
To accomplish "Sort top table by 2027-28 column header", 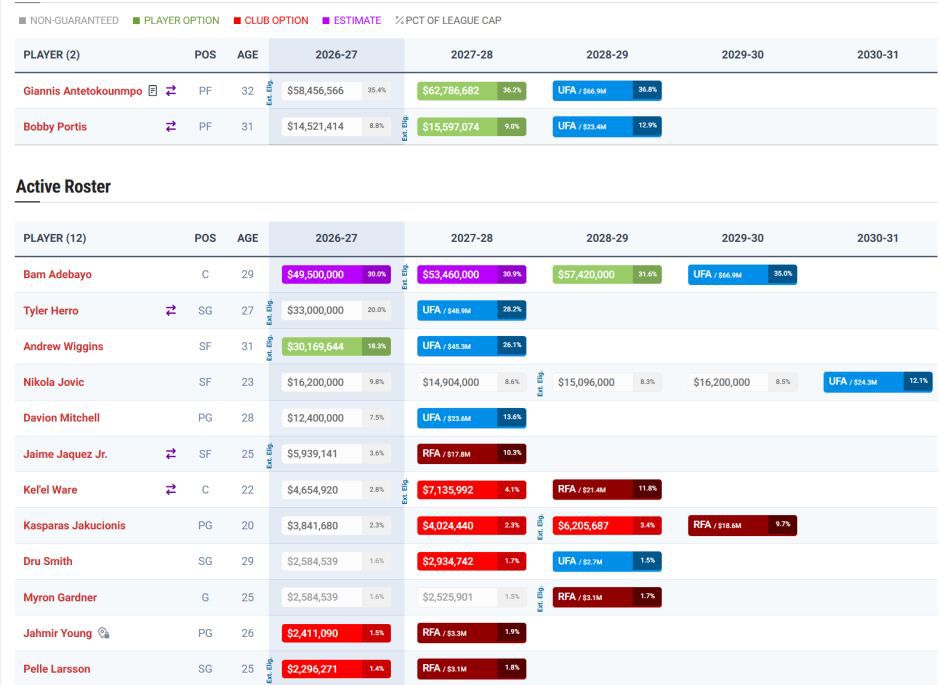I will pyautogui.click(x=472, y=55).
